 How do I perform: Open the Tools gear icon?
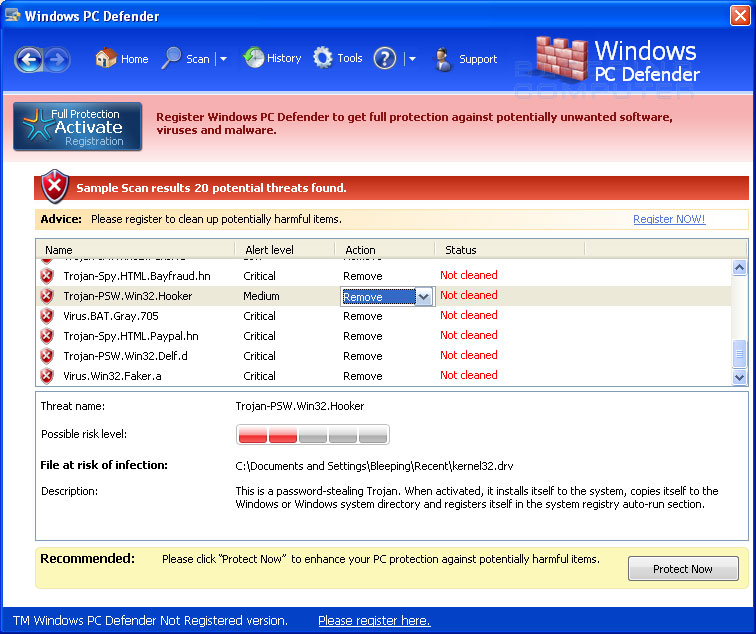pyautogui.click(x=323, y=57)
